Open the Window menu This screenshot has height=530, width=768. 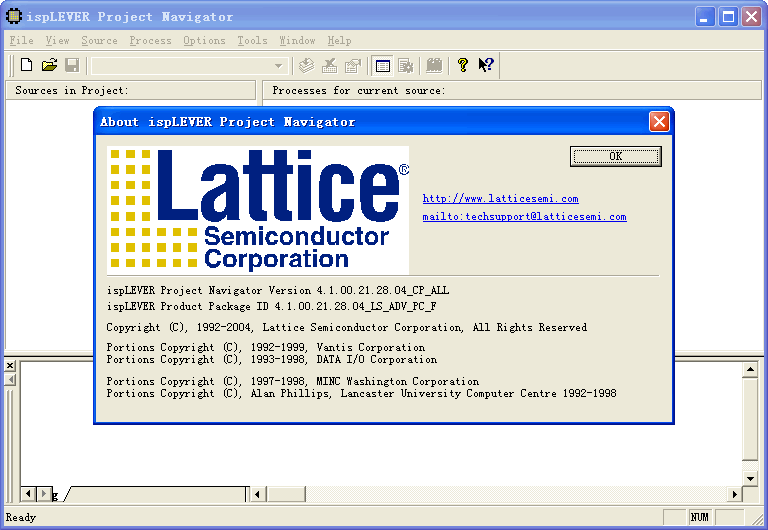pyautogui.click(x=297, y=41)
